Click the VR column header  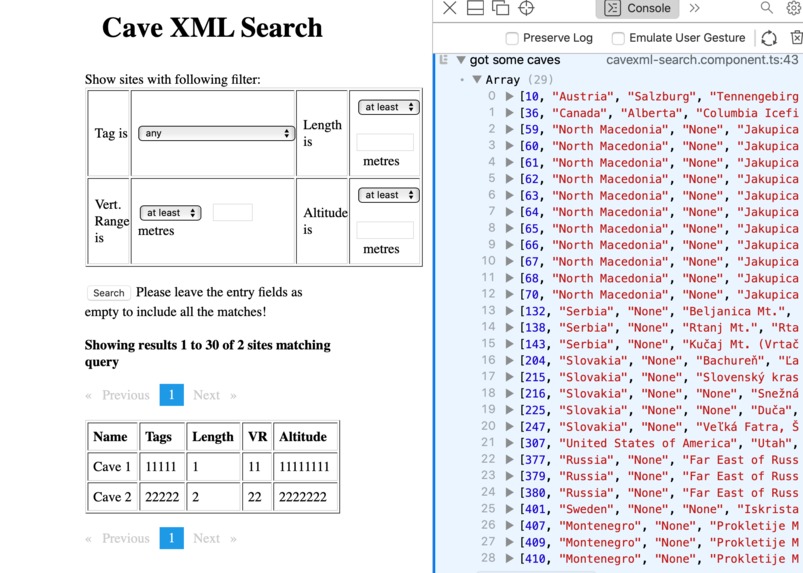point(257,436)
